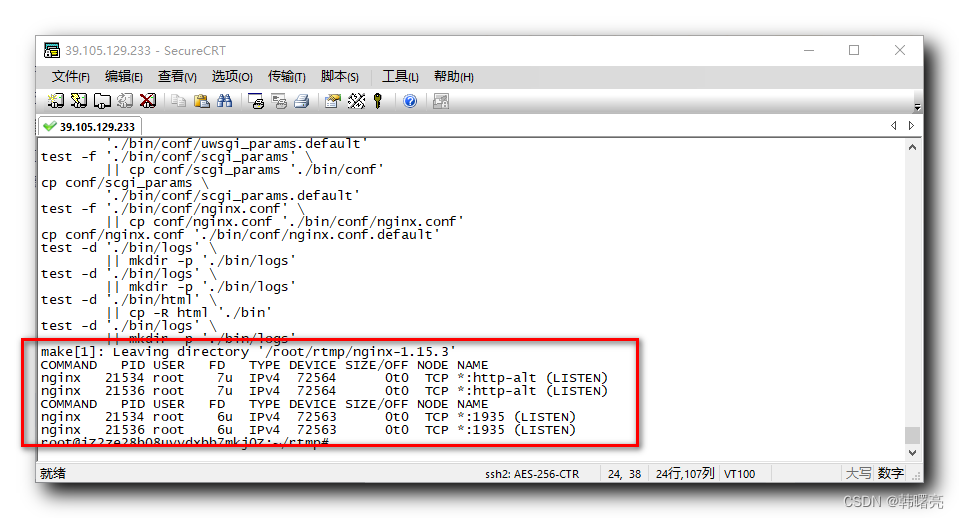Expand the toolbar overflow options arrow
The width and height of the screenshot is (959, 518).
coord(917,105)
